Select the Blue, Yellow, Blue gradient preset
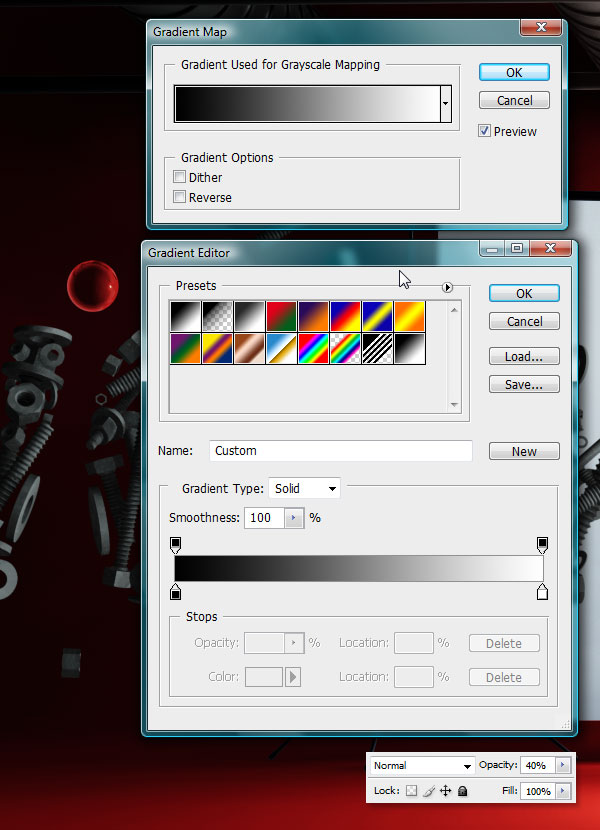Screen dimensions: 600x830 click(x=378, y=317)
